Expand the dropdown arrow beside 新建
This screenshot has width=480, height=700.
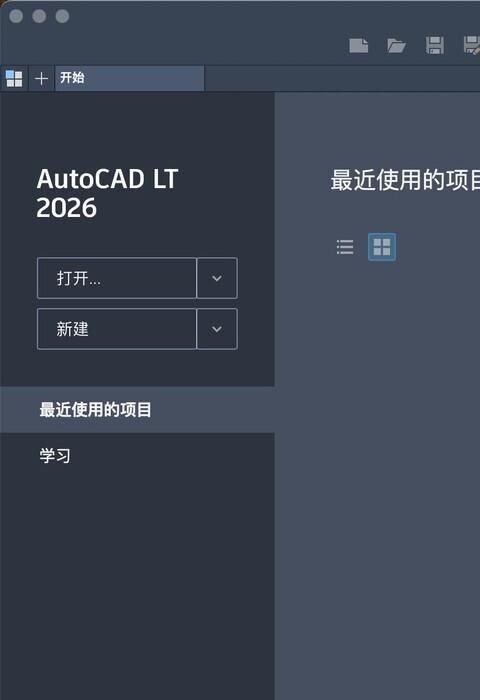coord(217,329)
